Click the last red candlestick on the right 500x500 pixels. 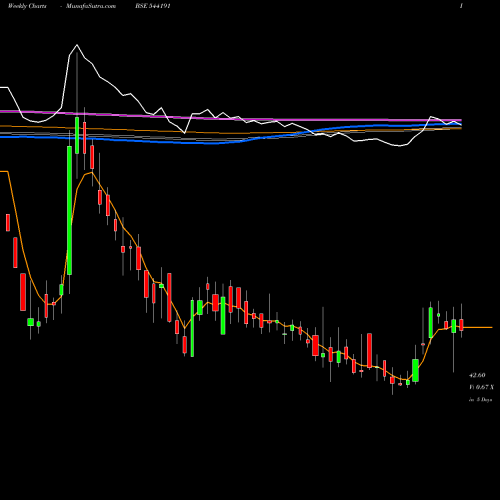(461, 325)
